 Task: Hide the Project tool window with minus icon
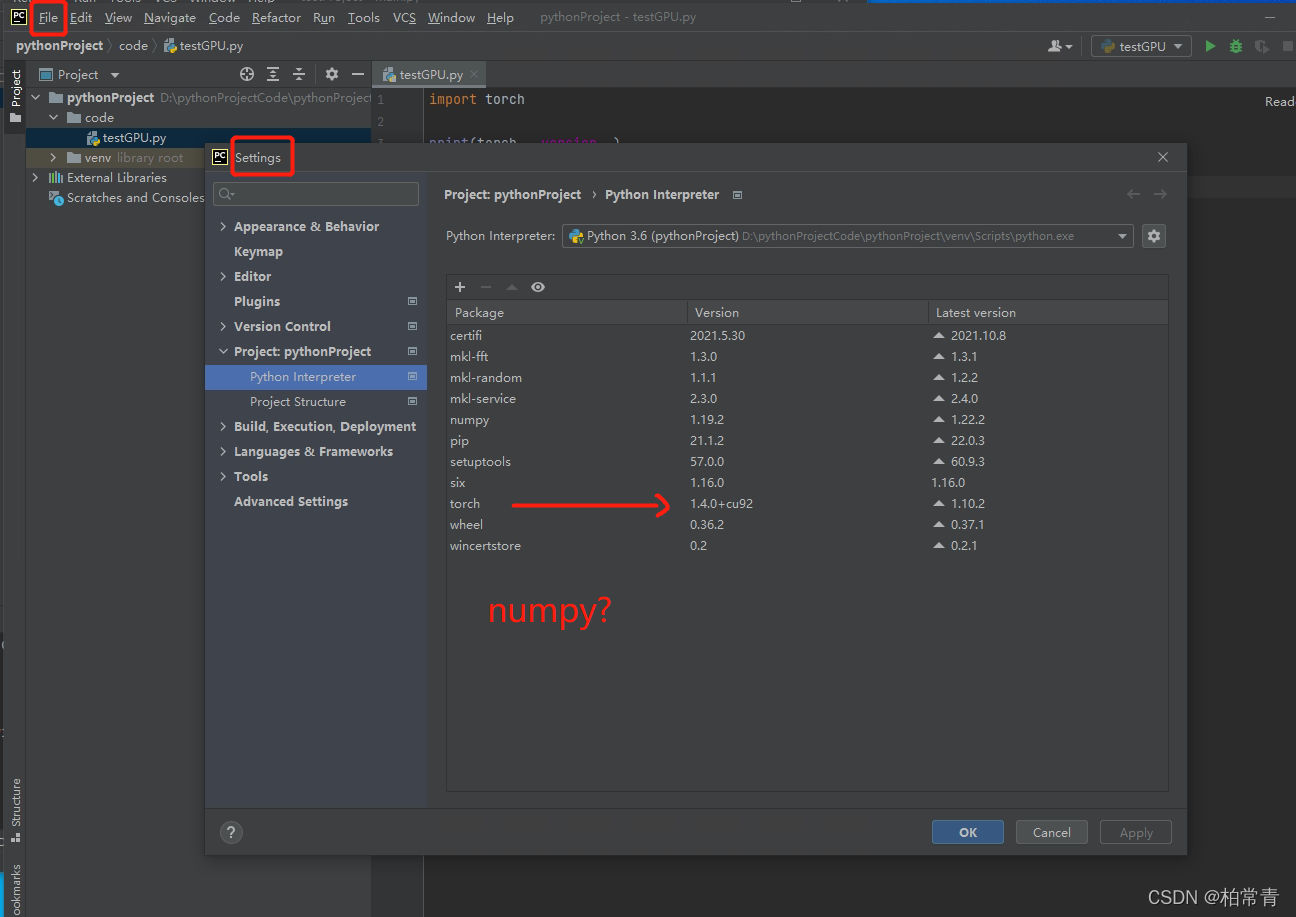coord(357,74)
